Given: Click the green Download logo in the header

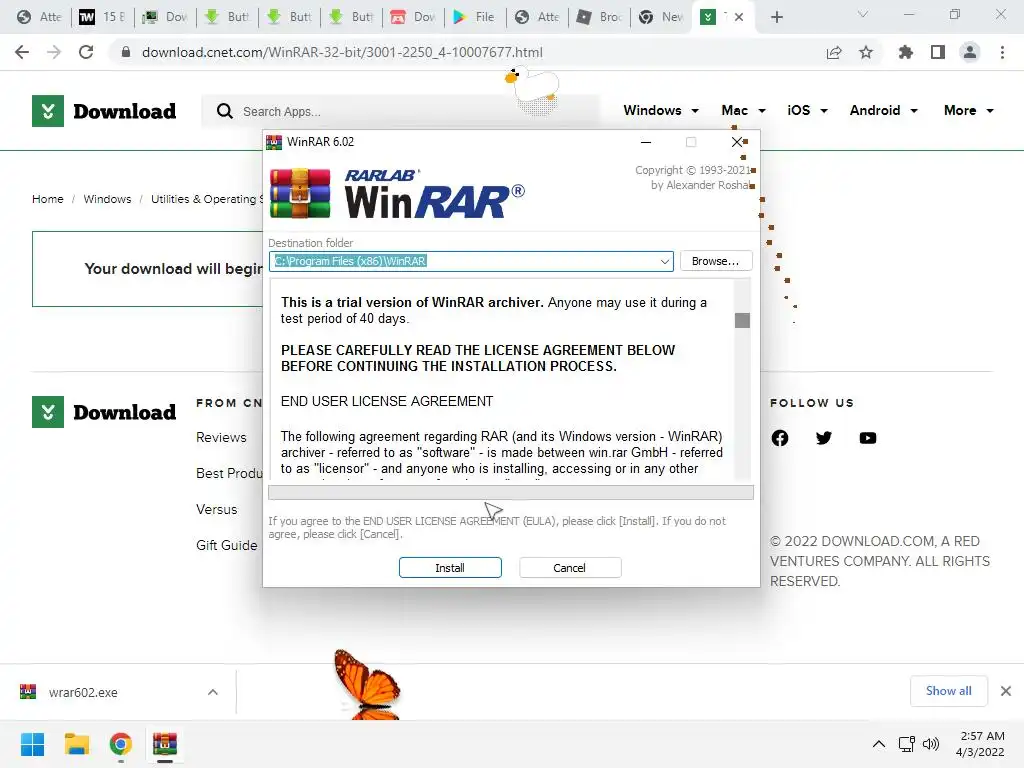Looking at the screenshot, I should [104, 111].
